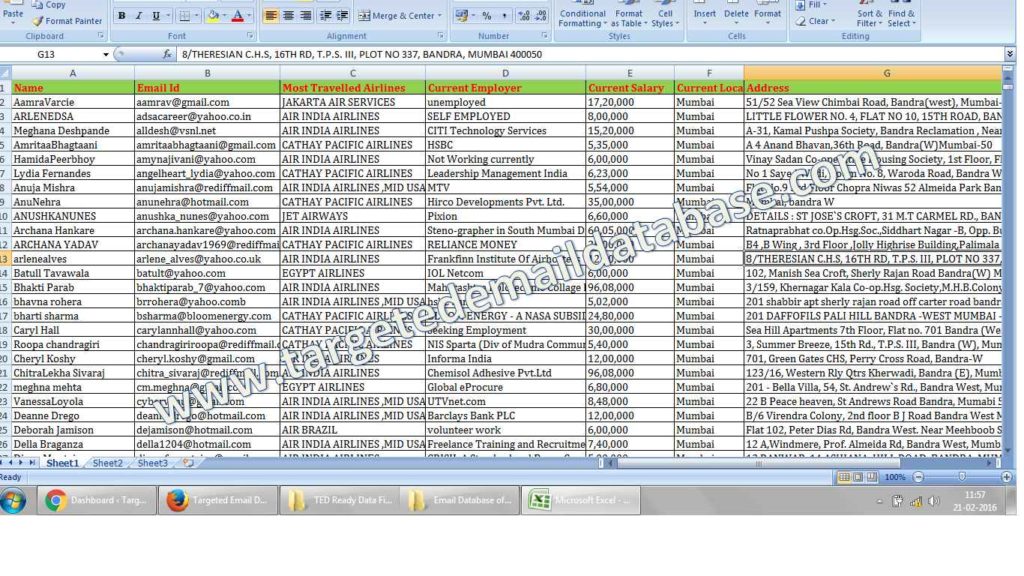Viewport: 1024px width, 576px height.
Task: Open Number format dialog launcher
Action: point(544,36)
